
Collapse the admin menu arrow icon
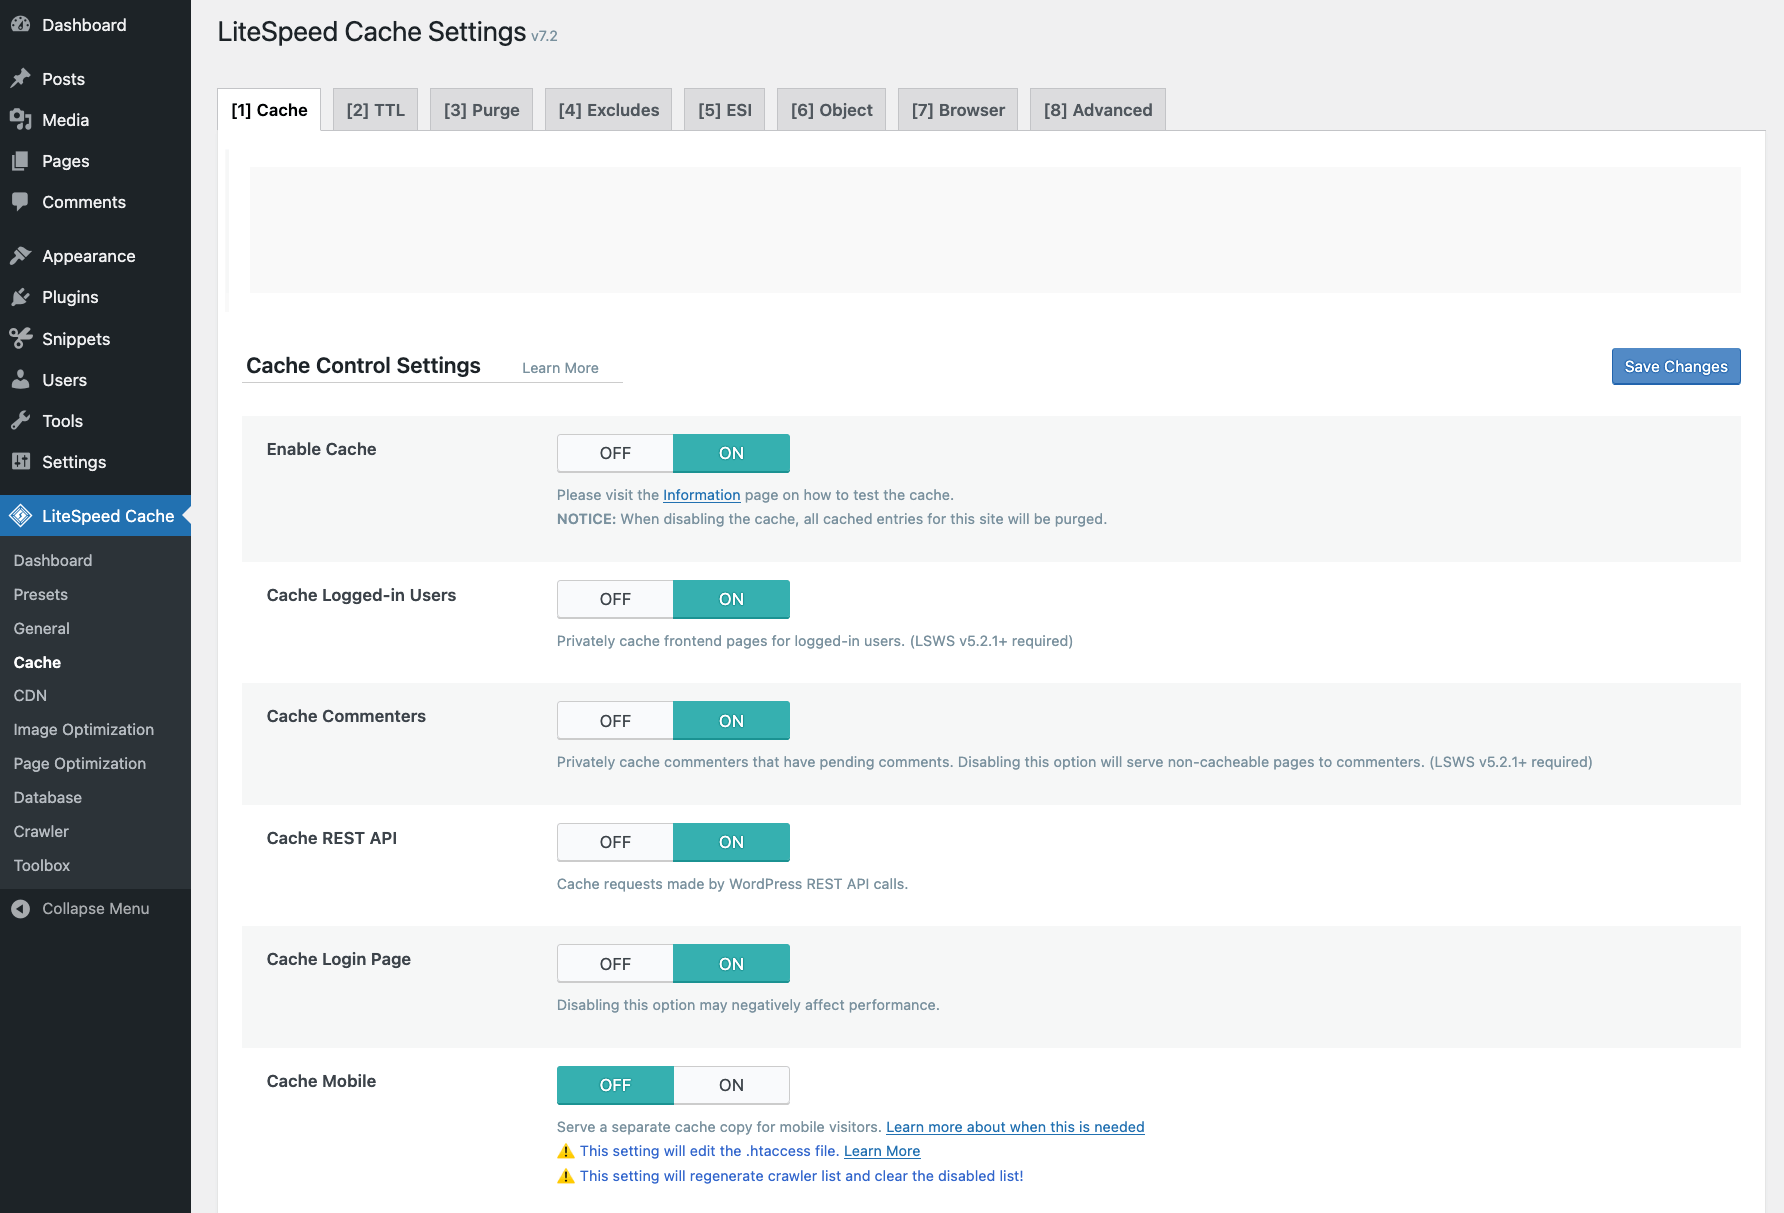point(20,908)
